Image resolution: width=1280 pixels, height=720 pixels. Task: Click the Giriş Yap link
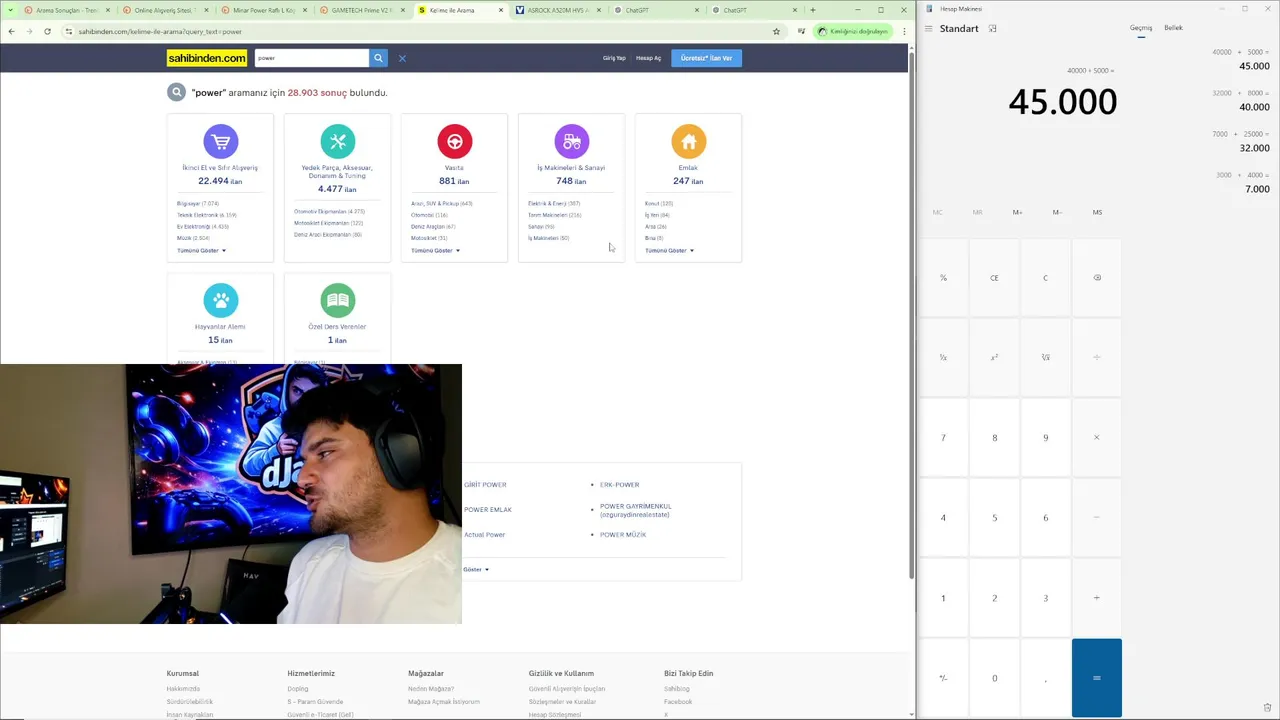tap(614, 58)
